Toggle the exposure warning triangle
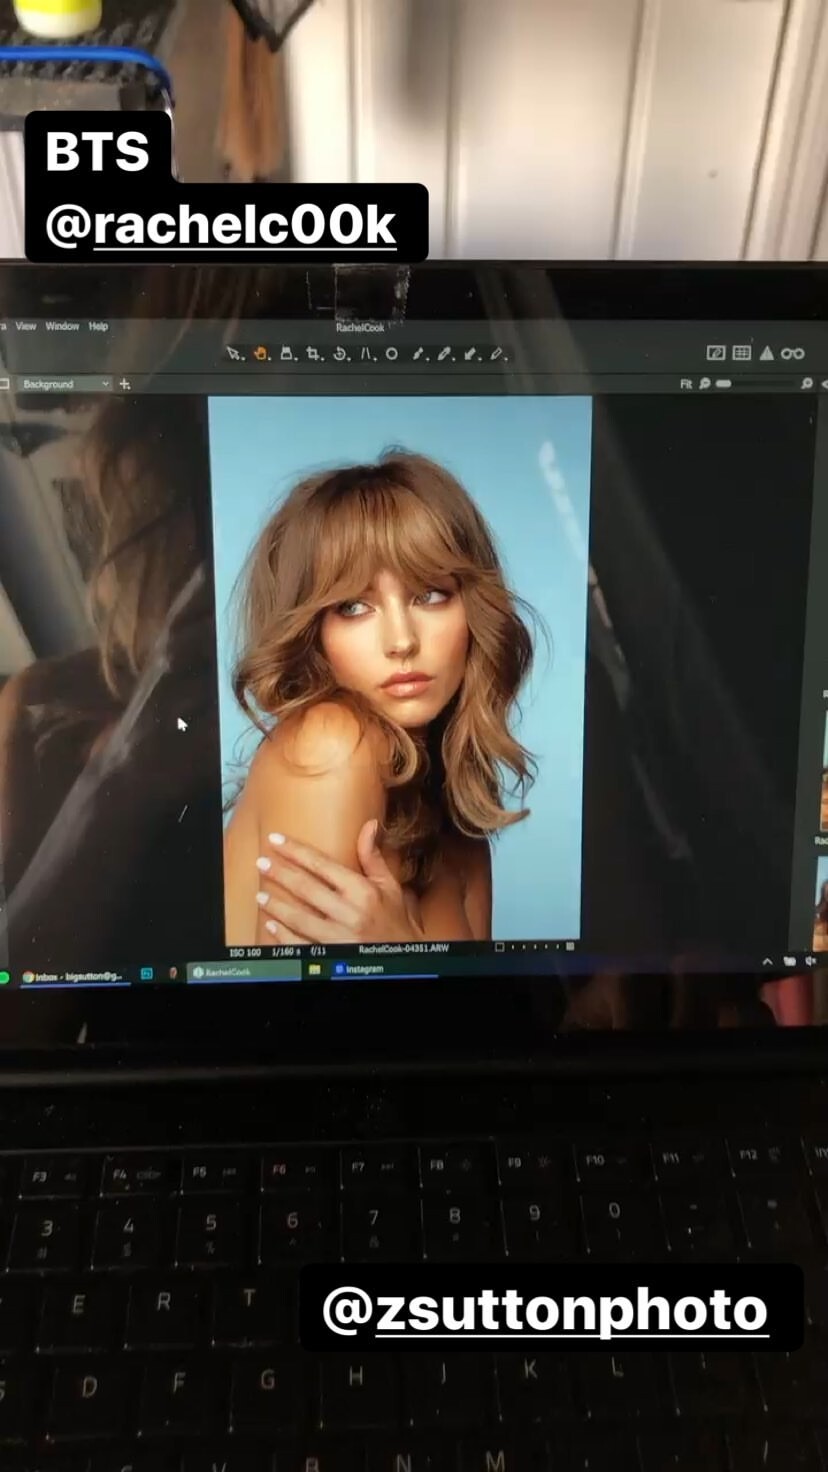This screenshot has height=1472, width=828. [x=766, y=353]
